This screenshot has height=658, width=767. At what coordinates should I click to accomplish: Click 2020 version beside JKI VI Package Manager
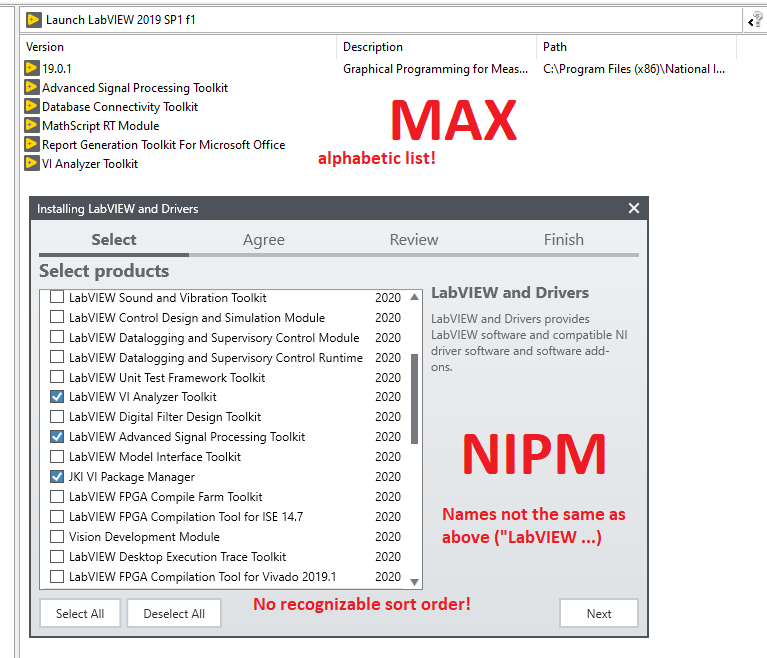tap(388, 476)
